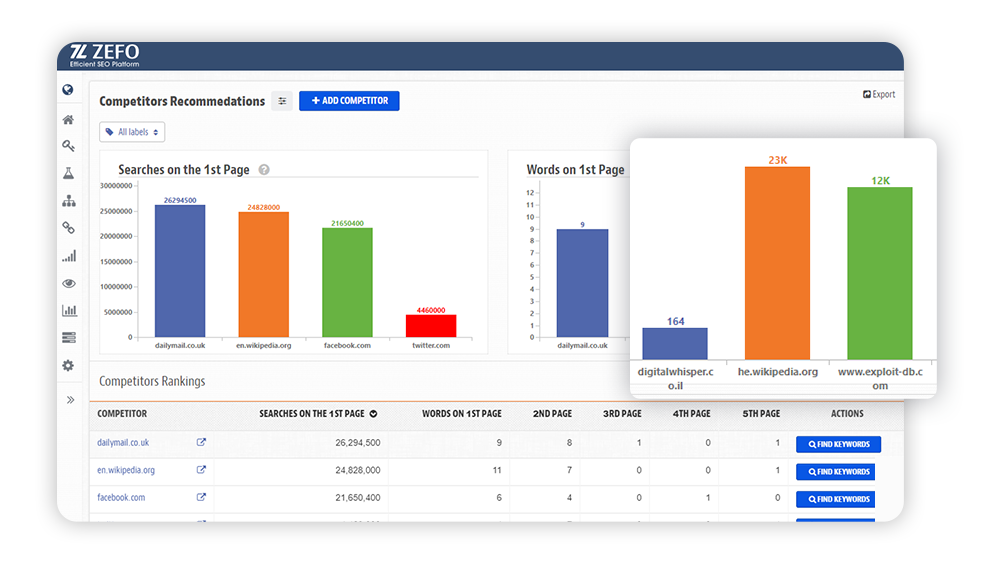Screen dimensions: 1000x565
Task: Open dailymail.co.uk in external window icon
Action: (201, 442)
